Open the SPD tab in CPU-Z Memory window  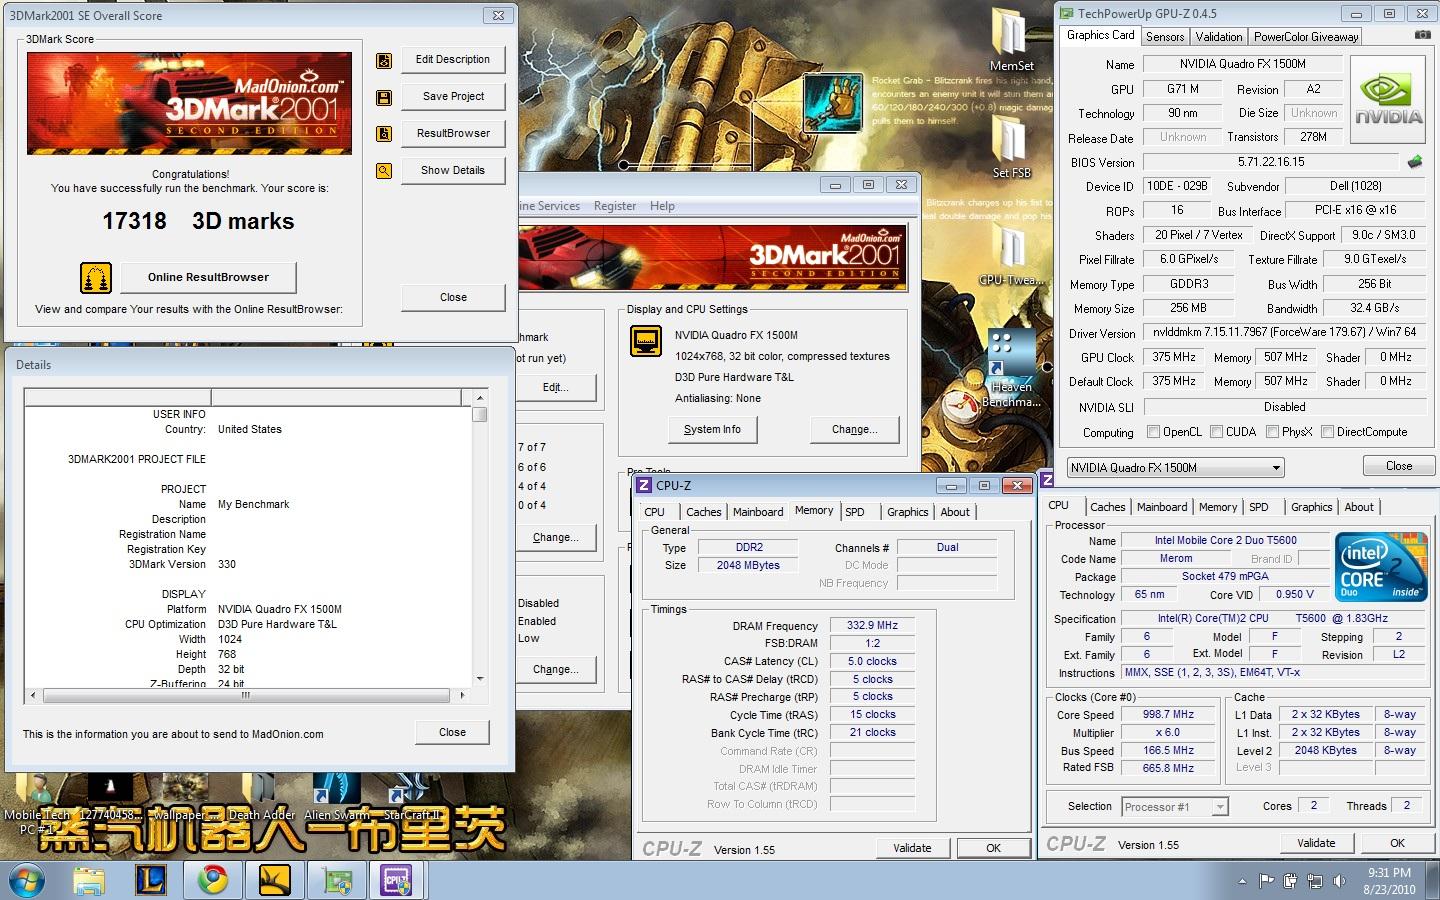click(855, 512)
